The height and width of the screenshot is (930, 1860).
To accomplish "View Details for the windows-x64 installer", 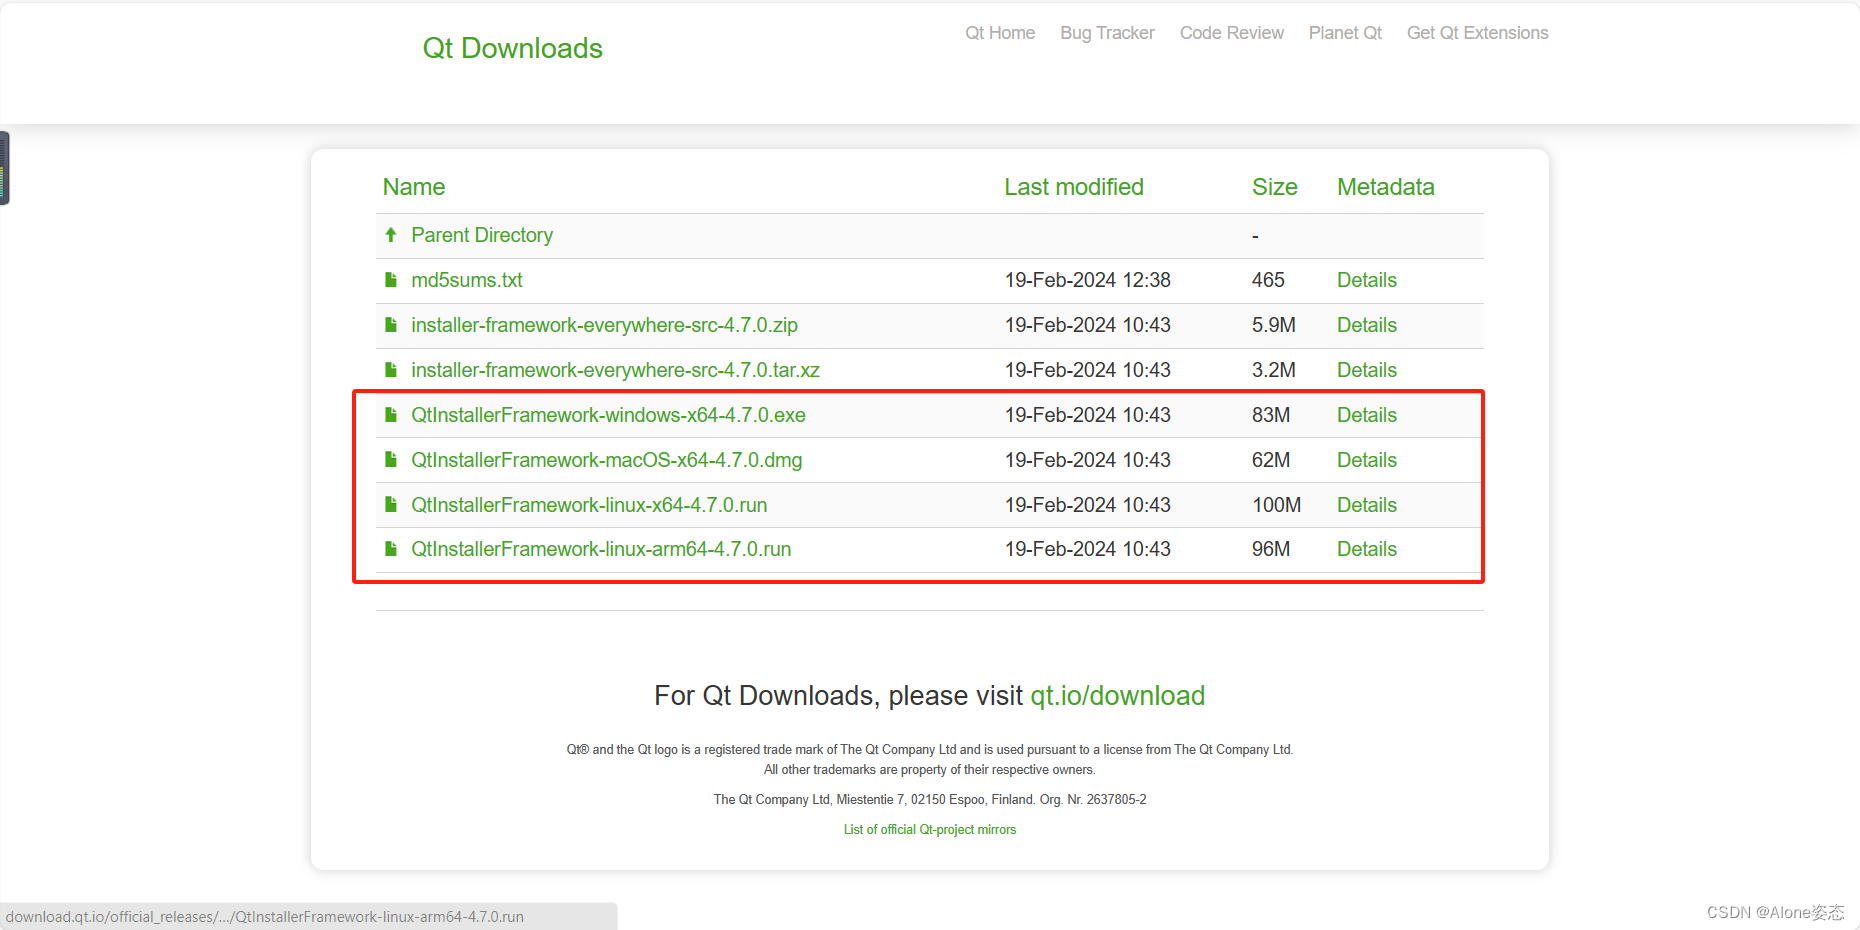I will point(1367,415).
